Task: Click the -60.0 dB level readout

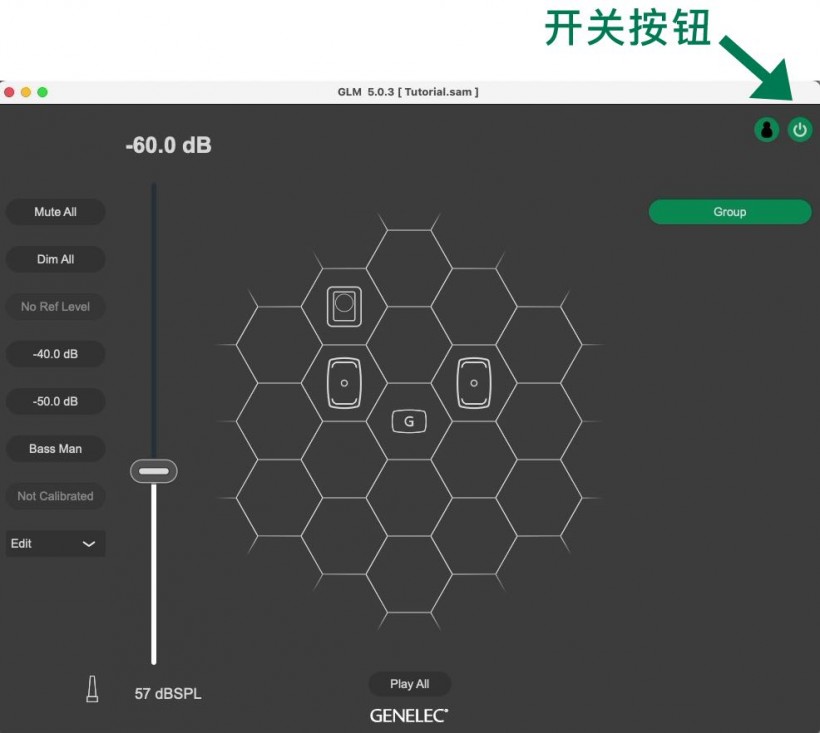Action: pyautogui.click(x=168, y=145)
